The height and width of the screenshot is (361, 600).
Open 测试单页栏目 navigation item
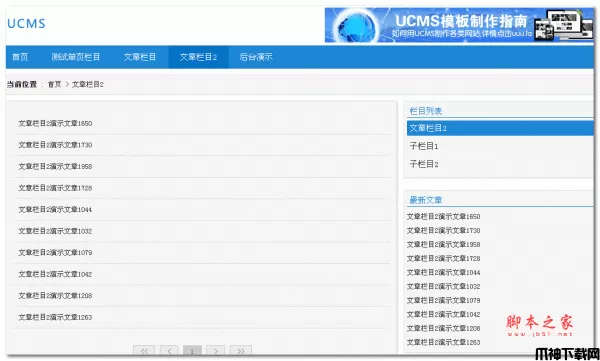click(76, 57)
